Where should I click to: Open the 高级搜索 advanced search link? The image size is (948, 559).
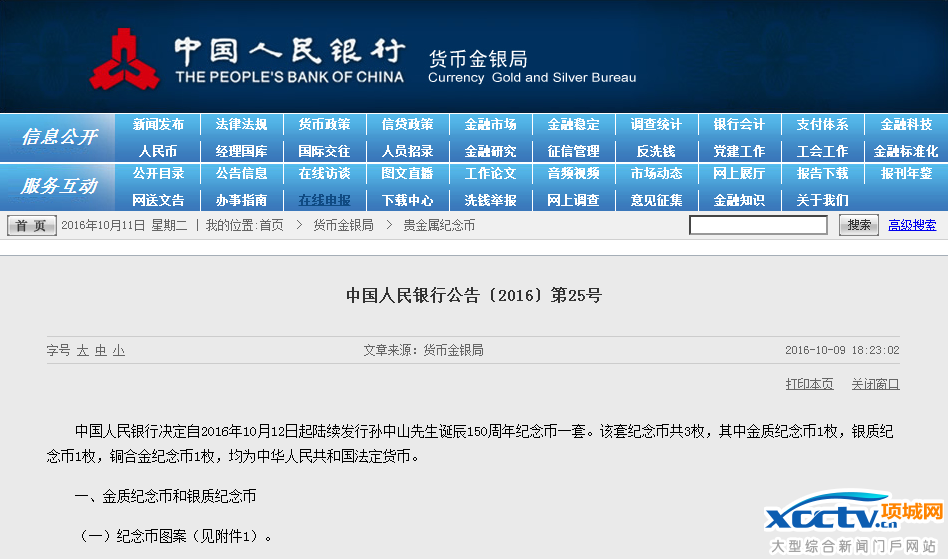coord(912,226)
